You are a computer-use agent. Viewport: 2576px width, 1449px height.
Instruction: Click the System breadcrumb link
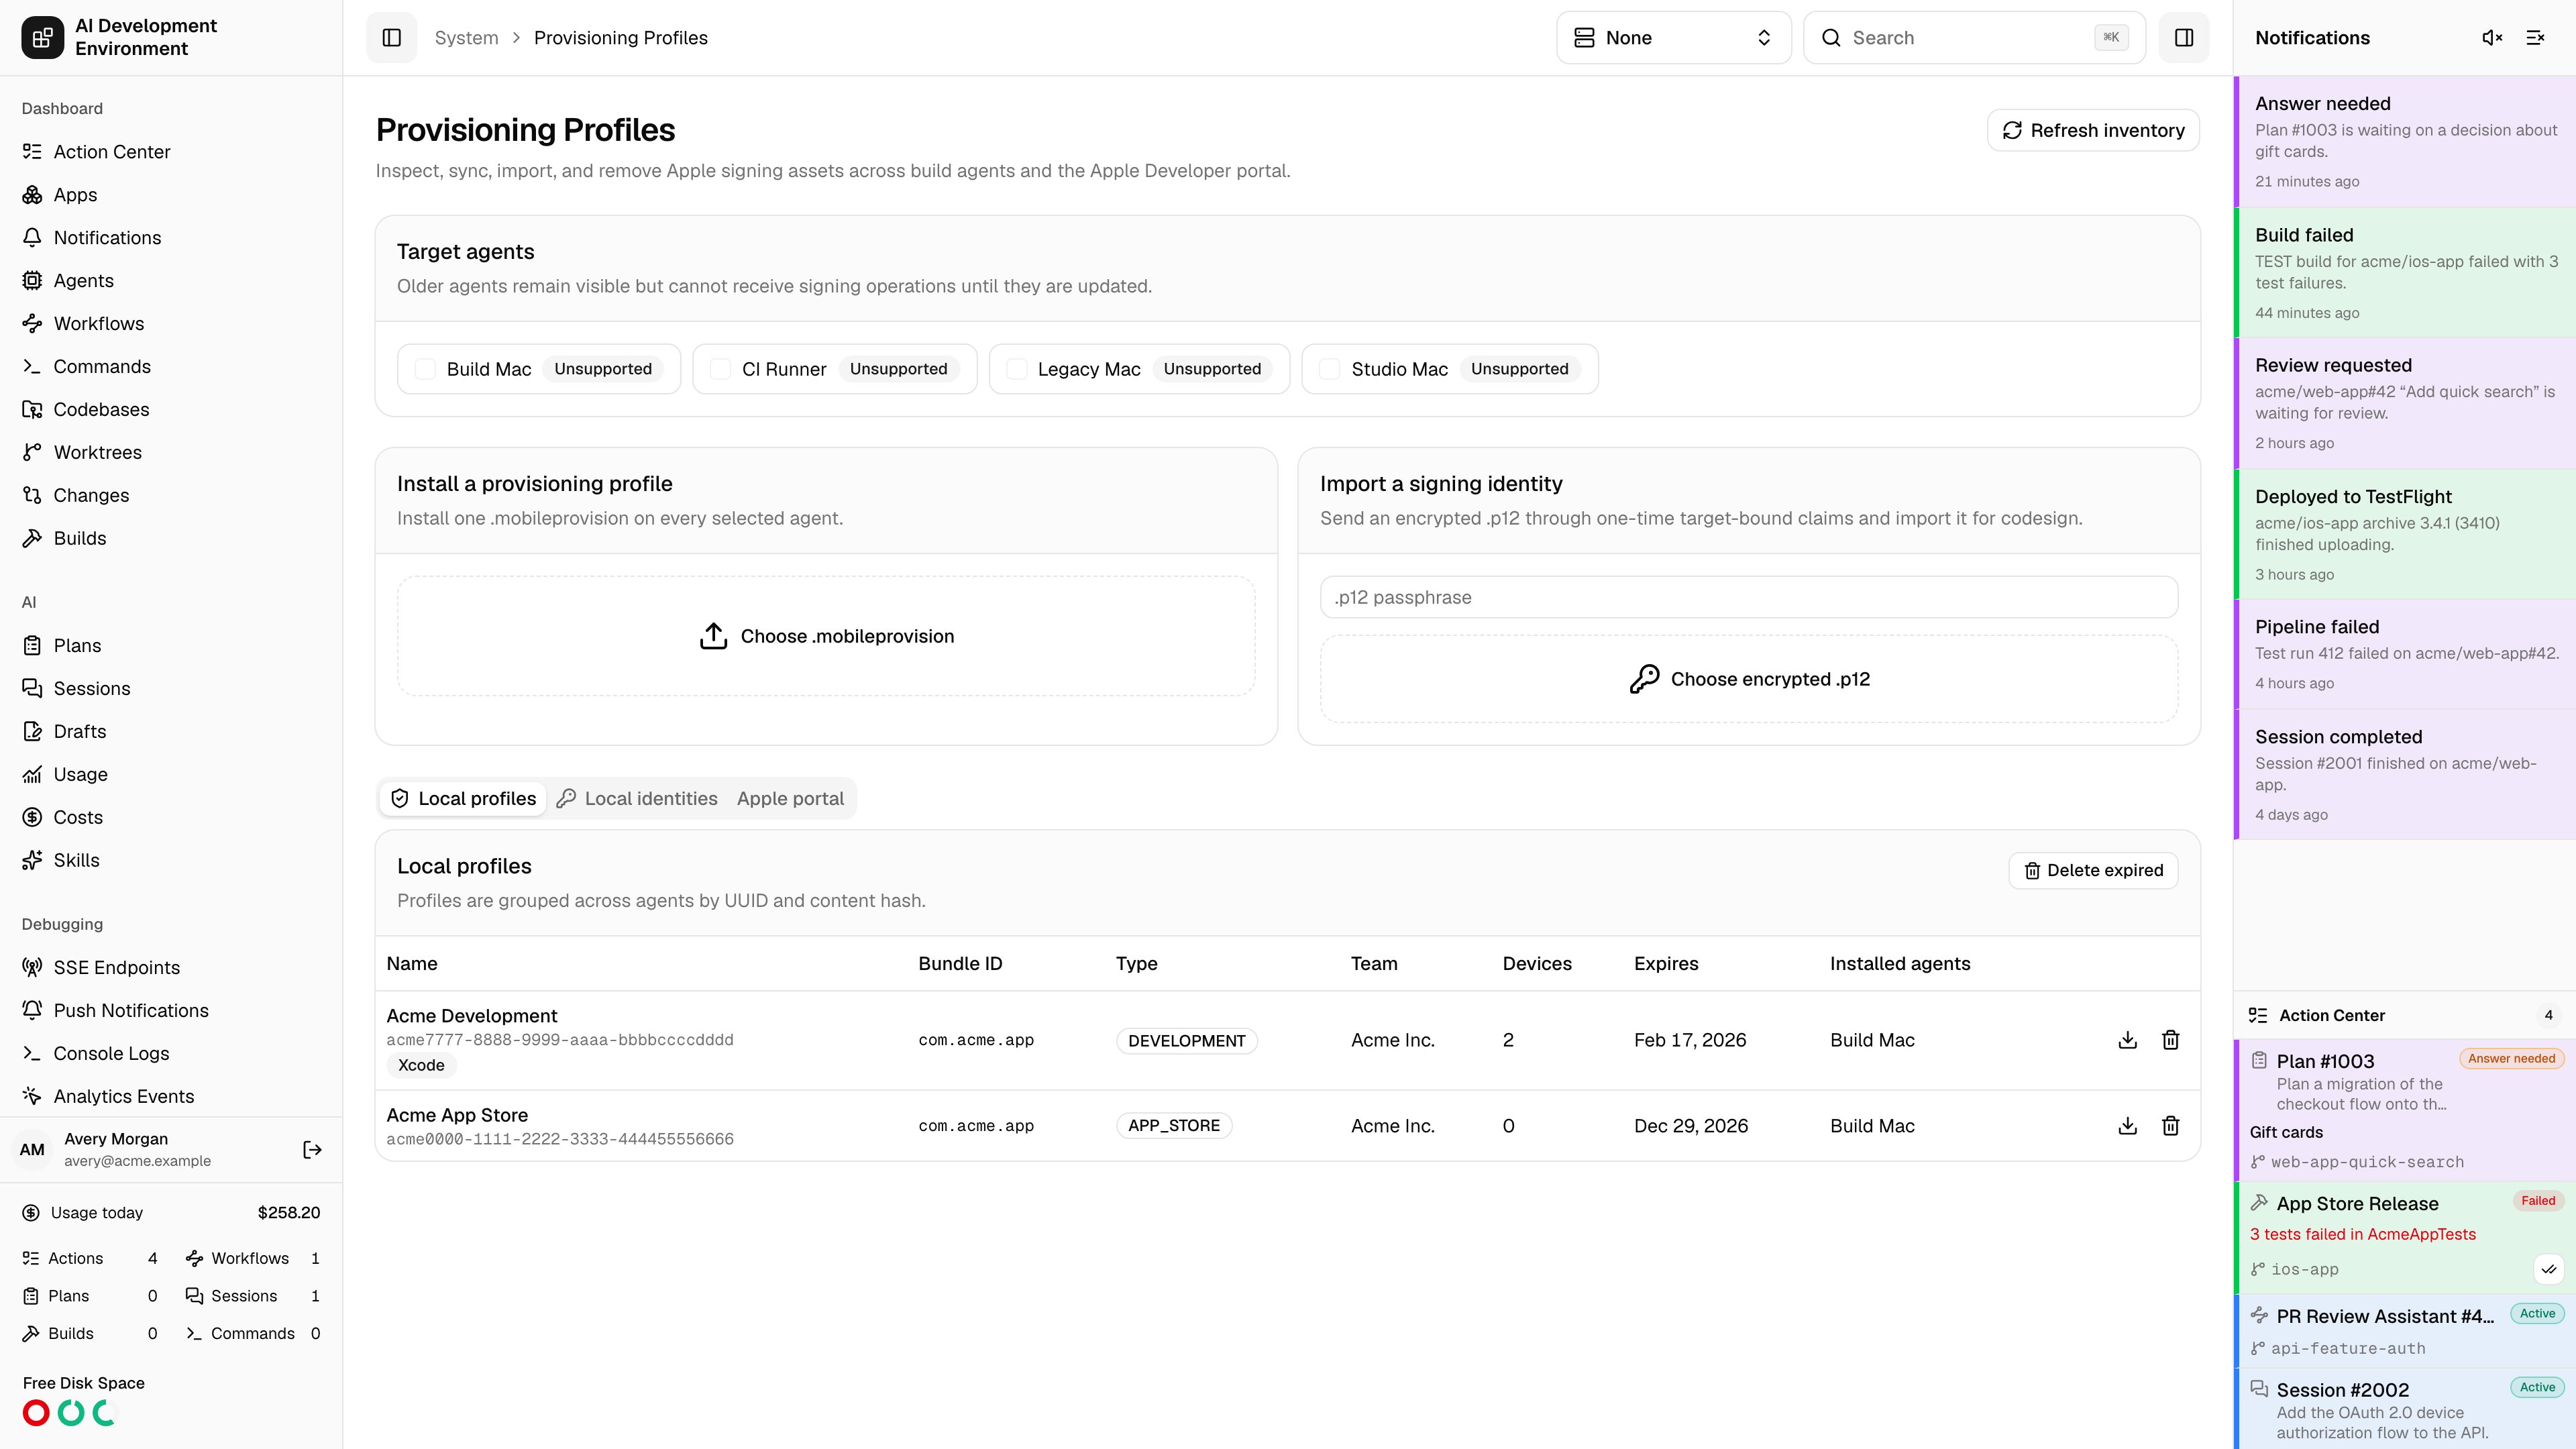point(466,38)
